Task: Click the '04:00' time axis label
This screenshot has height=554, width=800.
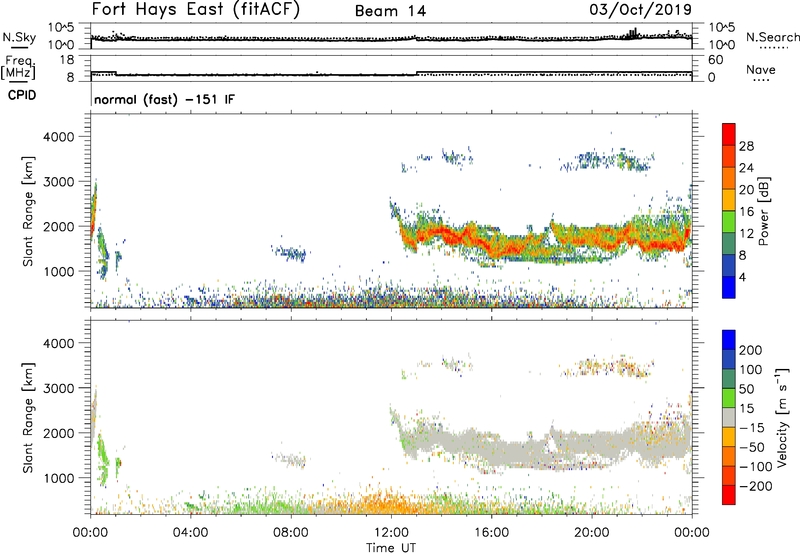Action: tap(190, 533)
